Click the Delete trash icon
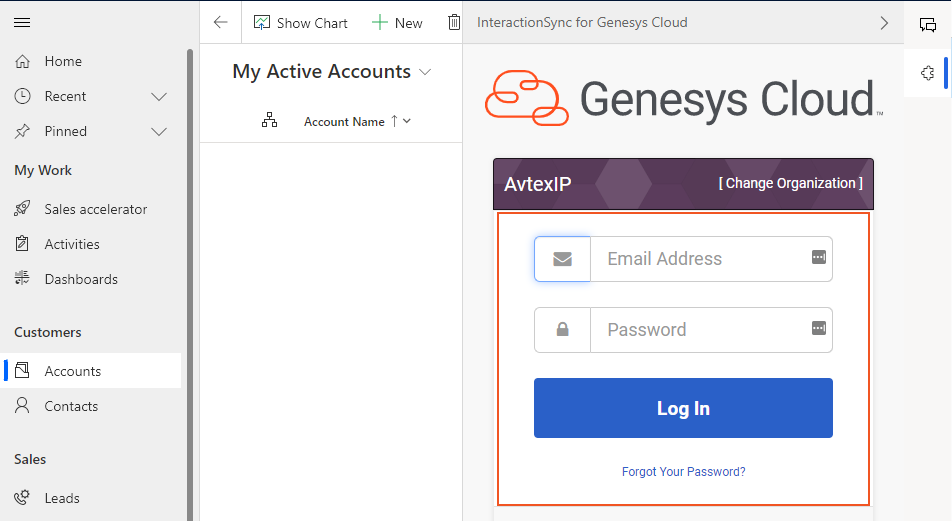This screenshot has height=521, width=952. point(454,22)
